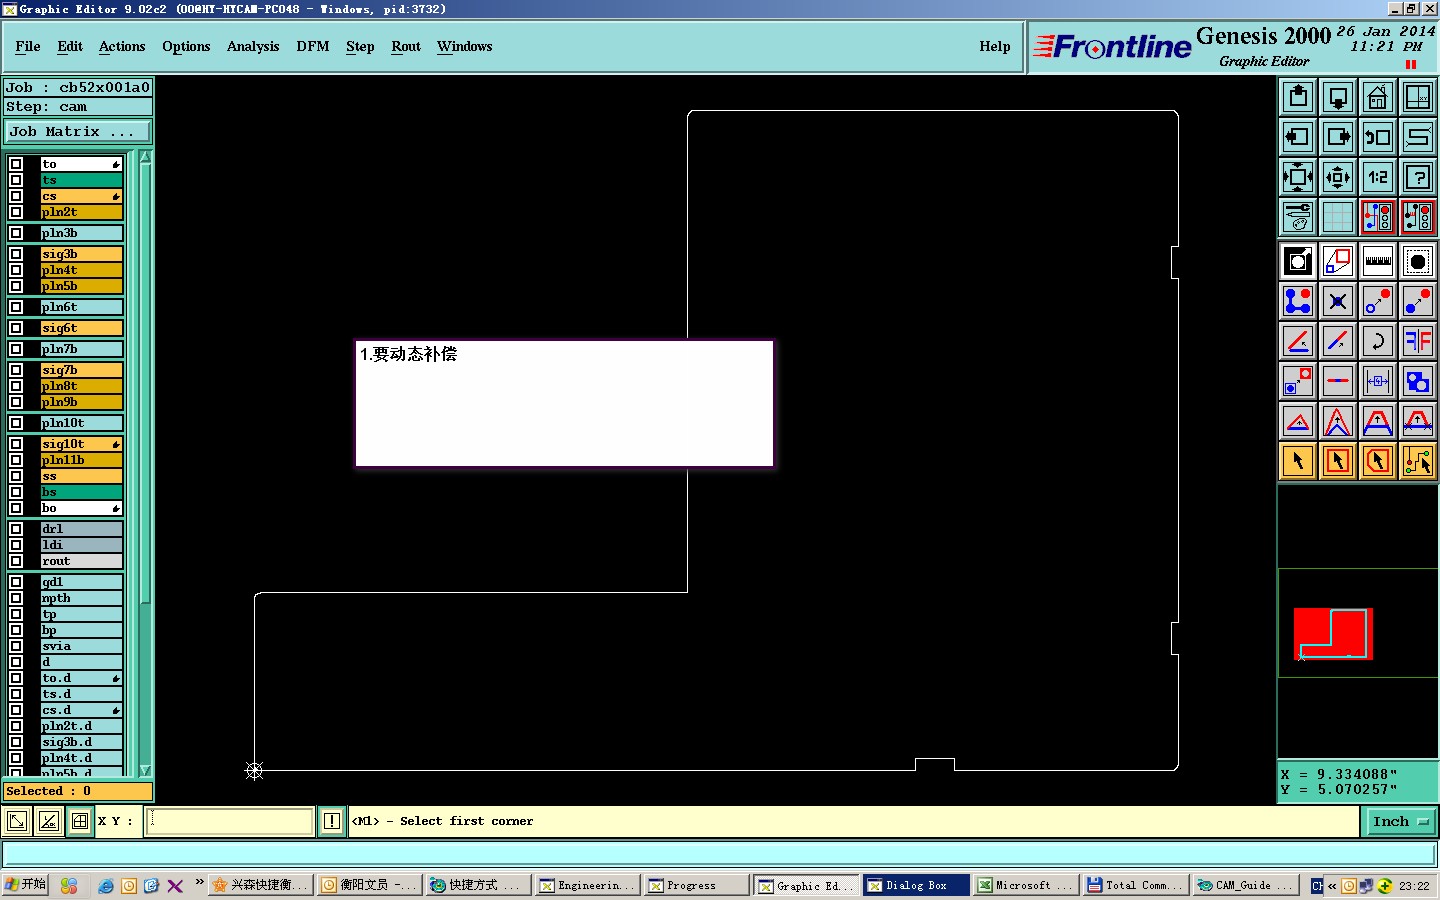Click the Job Matrix button

(78, 131)
